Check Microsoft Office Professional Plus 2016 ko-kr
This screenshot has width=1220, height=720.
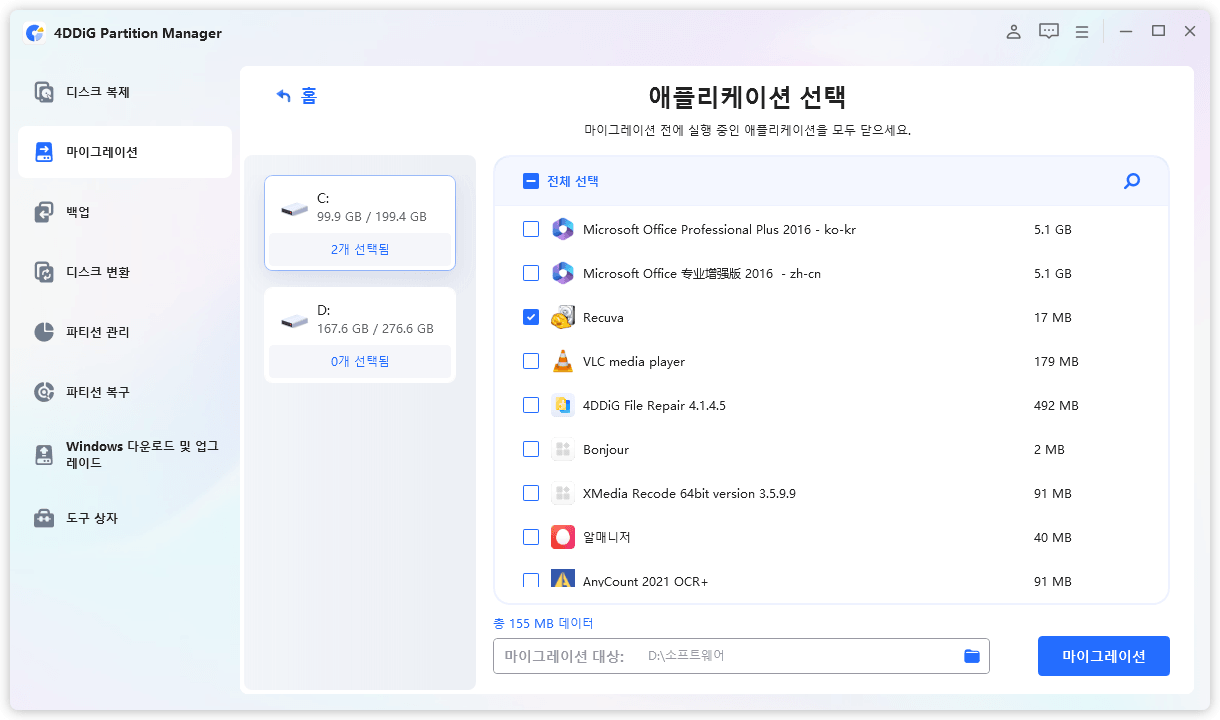pos(531,229)
